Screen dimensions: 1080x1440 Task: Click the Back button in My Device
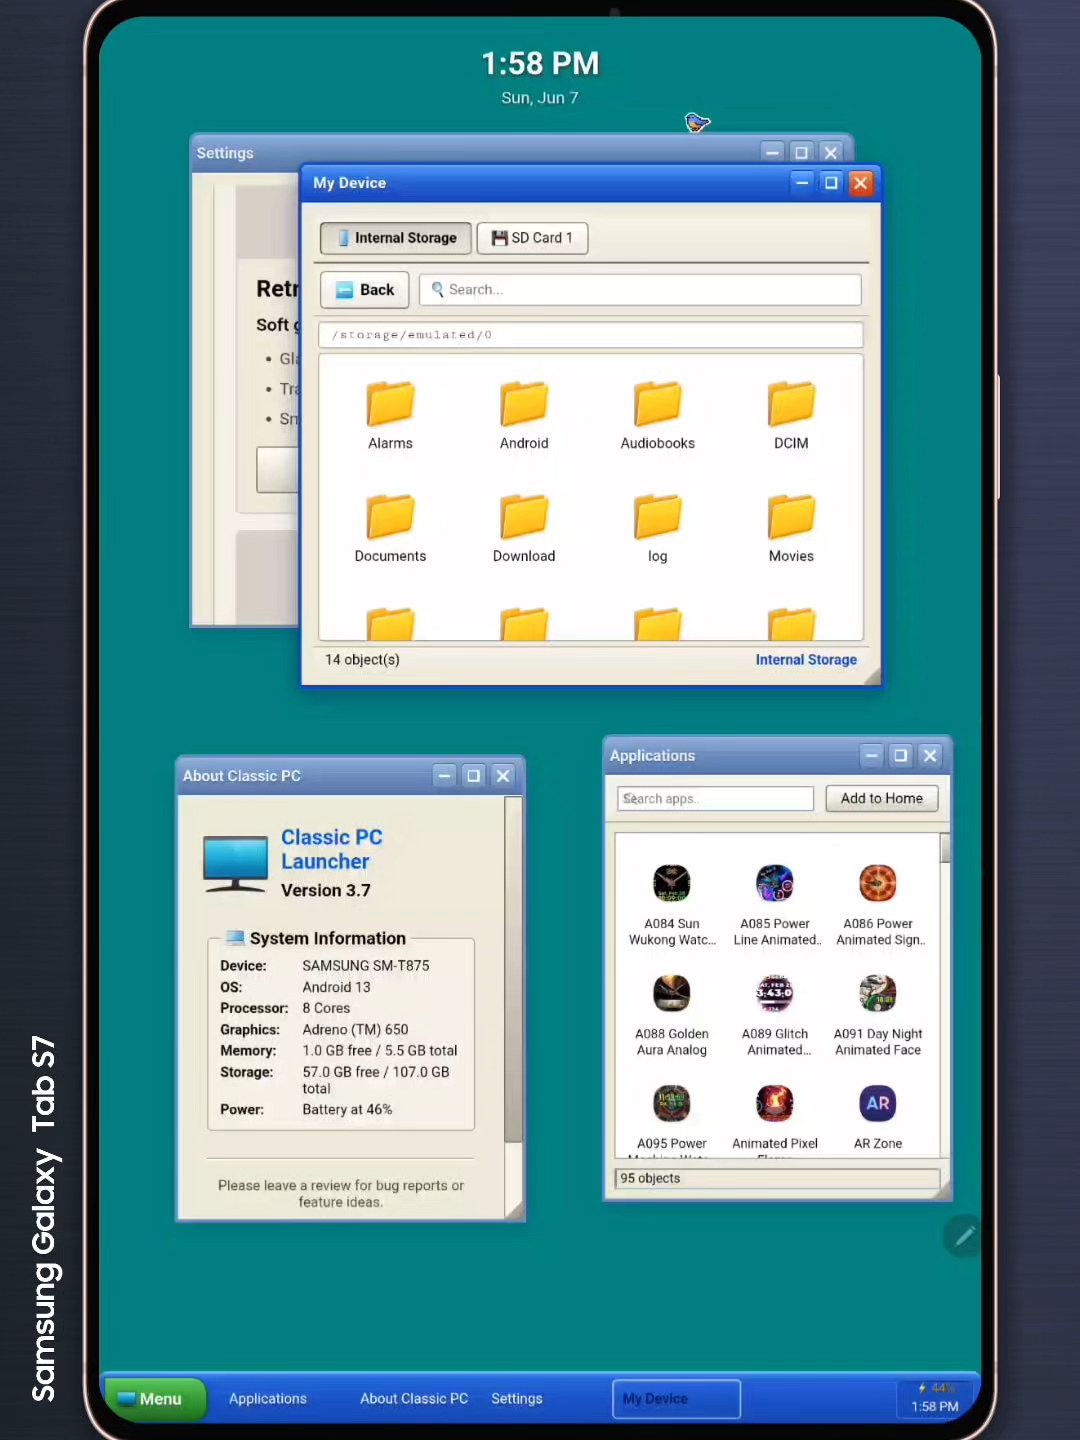(x=365, y=290)
